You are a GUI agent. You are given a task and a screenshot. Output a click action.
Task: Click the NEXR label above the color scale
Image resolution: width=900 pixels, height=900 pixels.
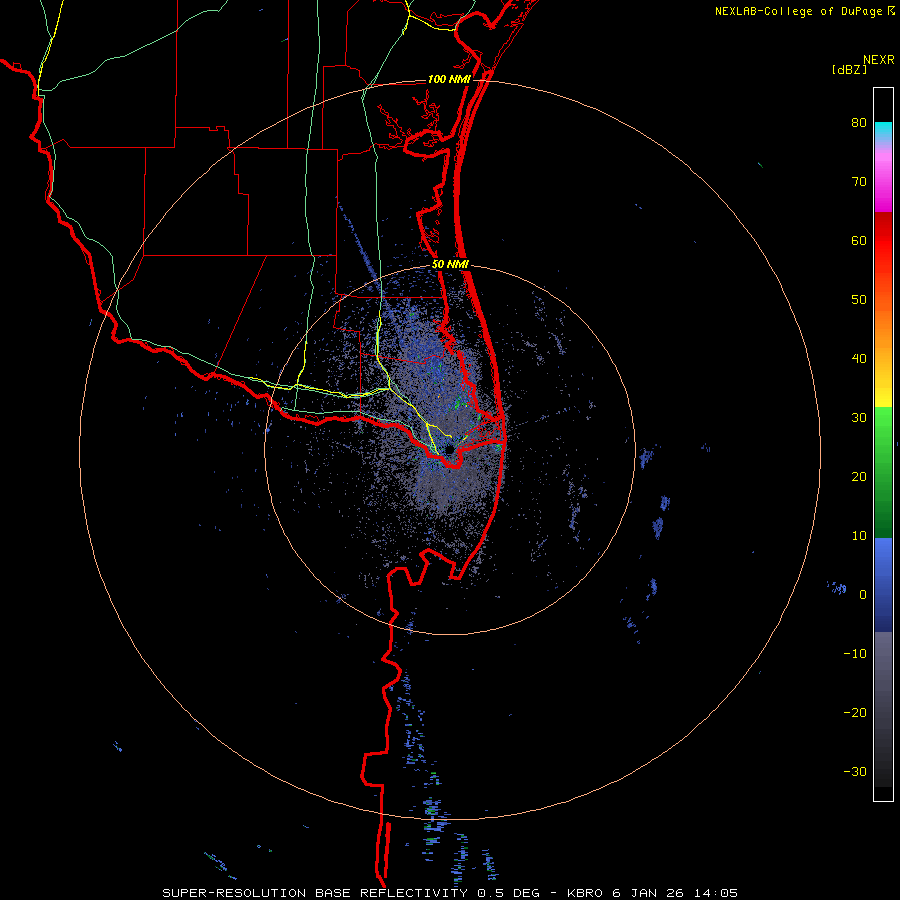click(x=878, y=60)
